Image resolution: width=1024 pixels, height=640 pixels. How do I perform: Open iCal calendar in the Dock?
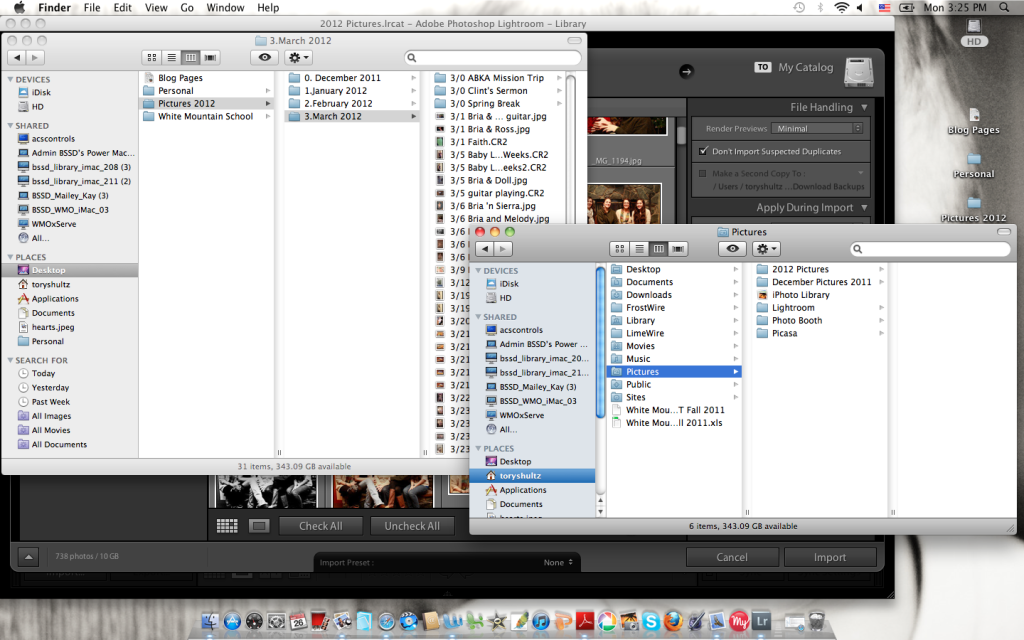coord(298,621)
